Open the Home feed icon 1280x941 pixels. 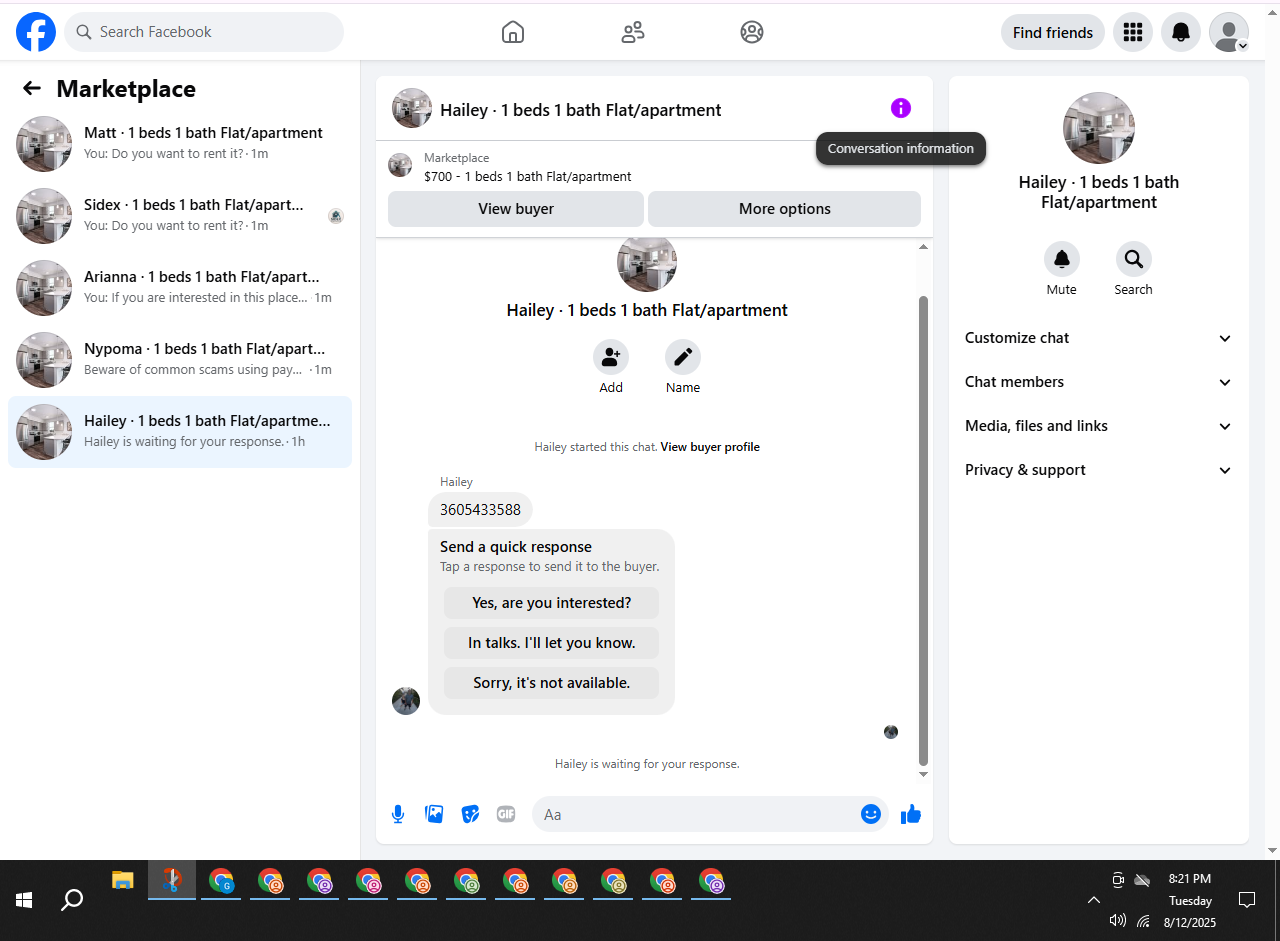coord(512,32)
